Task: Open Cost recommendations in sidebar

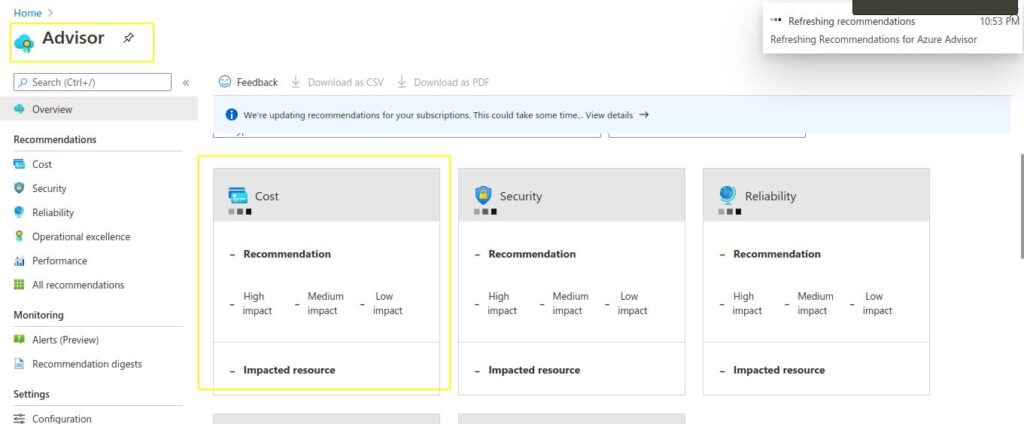Action: [x=42, y=164]
